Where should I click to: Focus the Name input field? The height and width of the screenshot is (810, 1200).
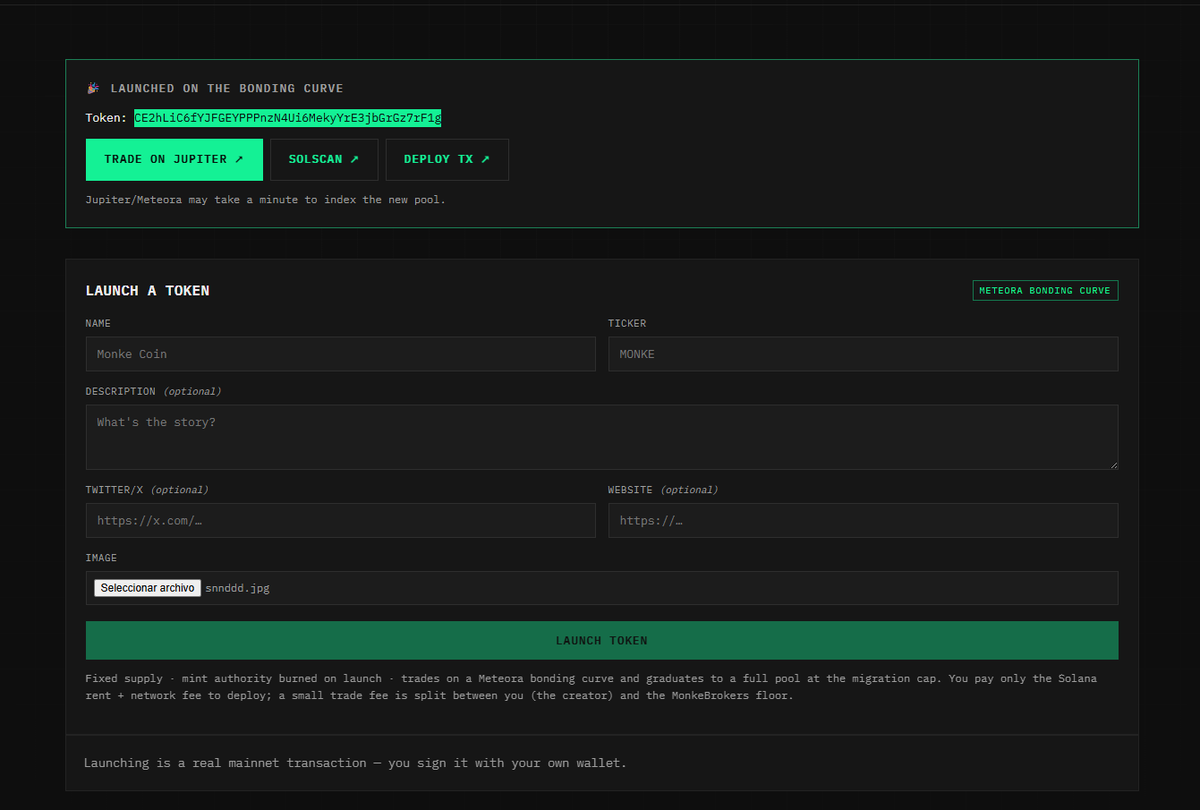(x=340, y=354)
